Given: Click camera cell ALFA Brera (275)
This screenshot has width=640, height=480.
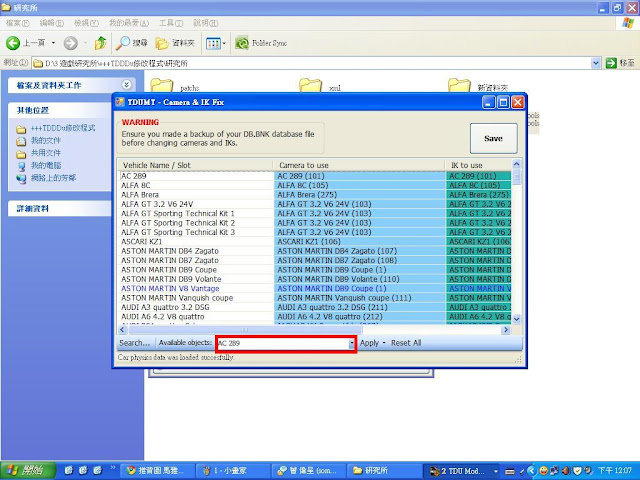Looking at the screenshot, I should (x=360, y=195).
